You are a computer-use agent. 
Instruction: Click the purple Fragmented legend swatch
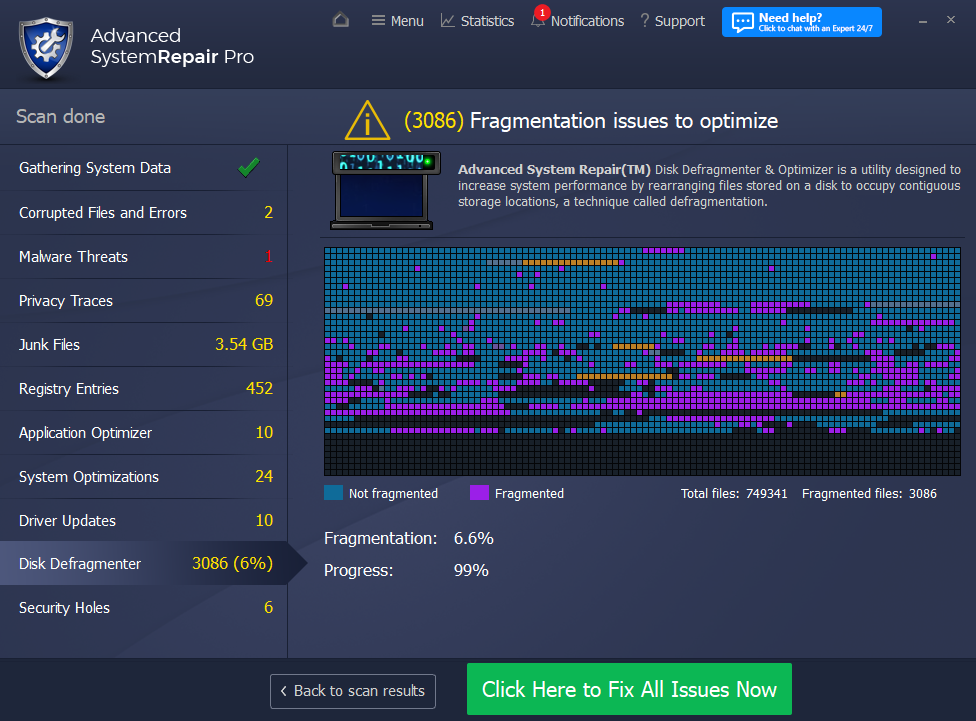pos(479,493)
